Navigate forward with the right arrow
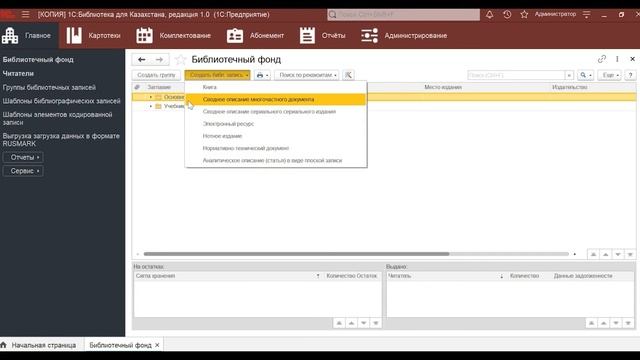This screenshot has height=360, width=640. point(159,60)
